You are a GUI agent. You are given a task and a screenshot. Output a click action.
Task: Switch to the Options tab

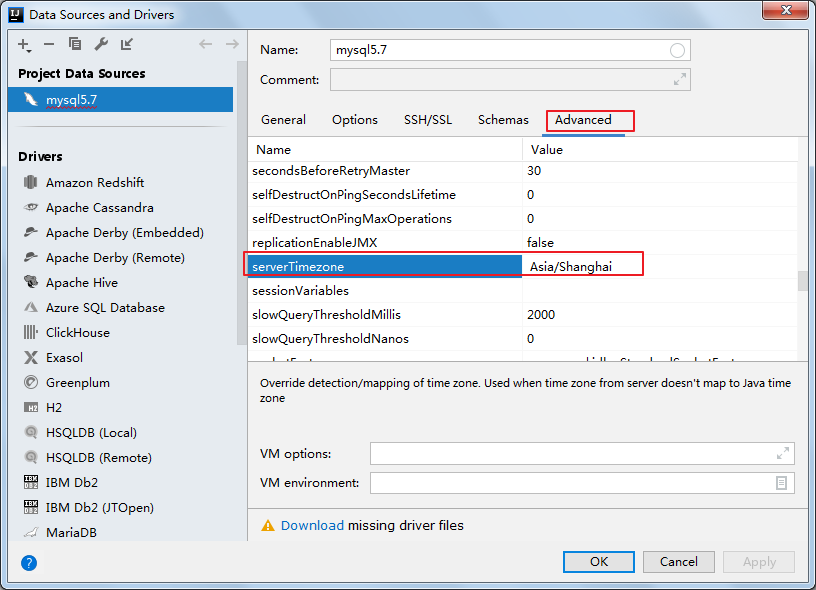point(355,120)
